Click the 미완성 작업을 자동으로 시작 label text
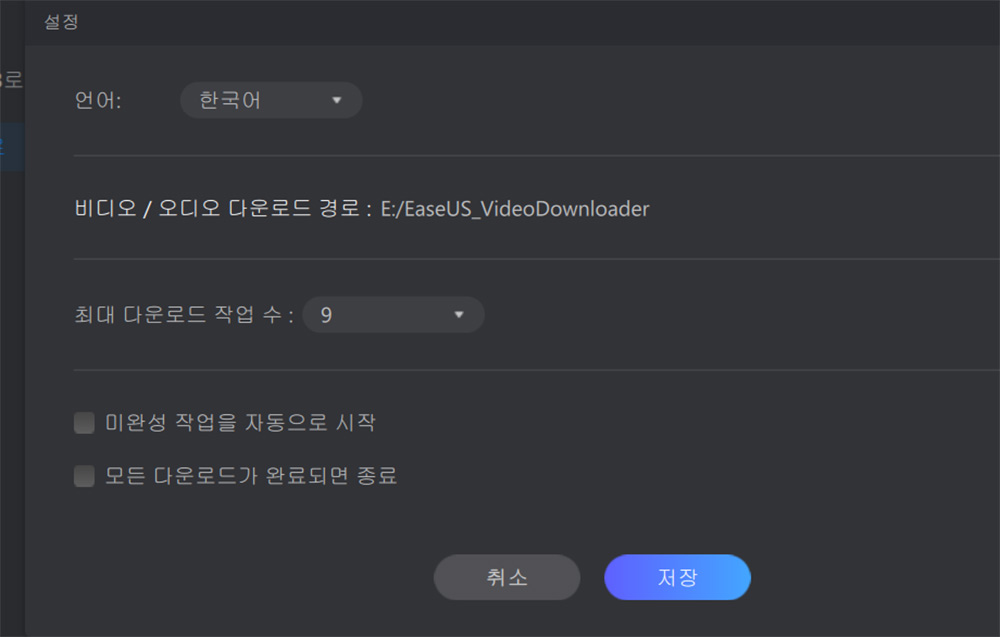 point(240,422)
